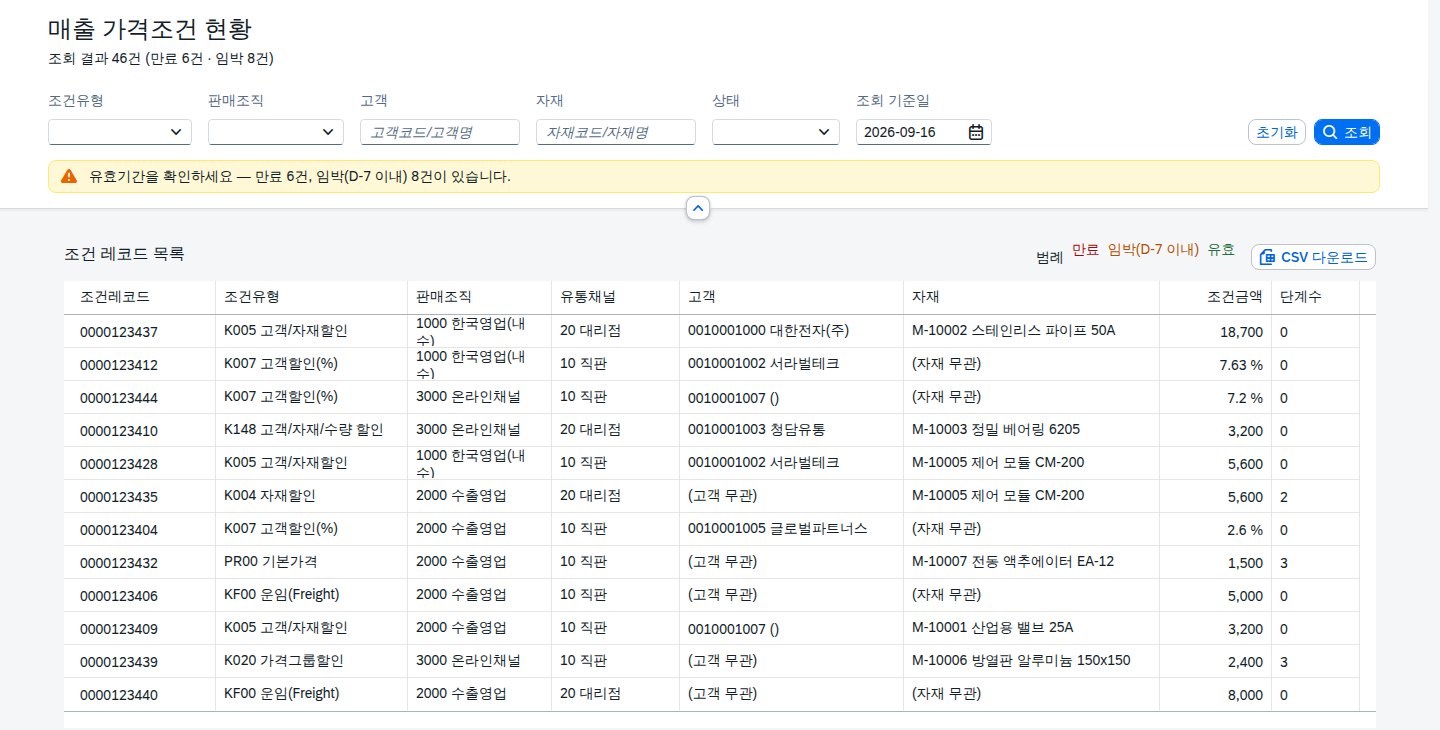Select record 0000123404
The image size is (1440, 730).
[119, 530]
